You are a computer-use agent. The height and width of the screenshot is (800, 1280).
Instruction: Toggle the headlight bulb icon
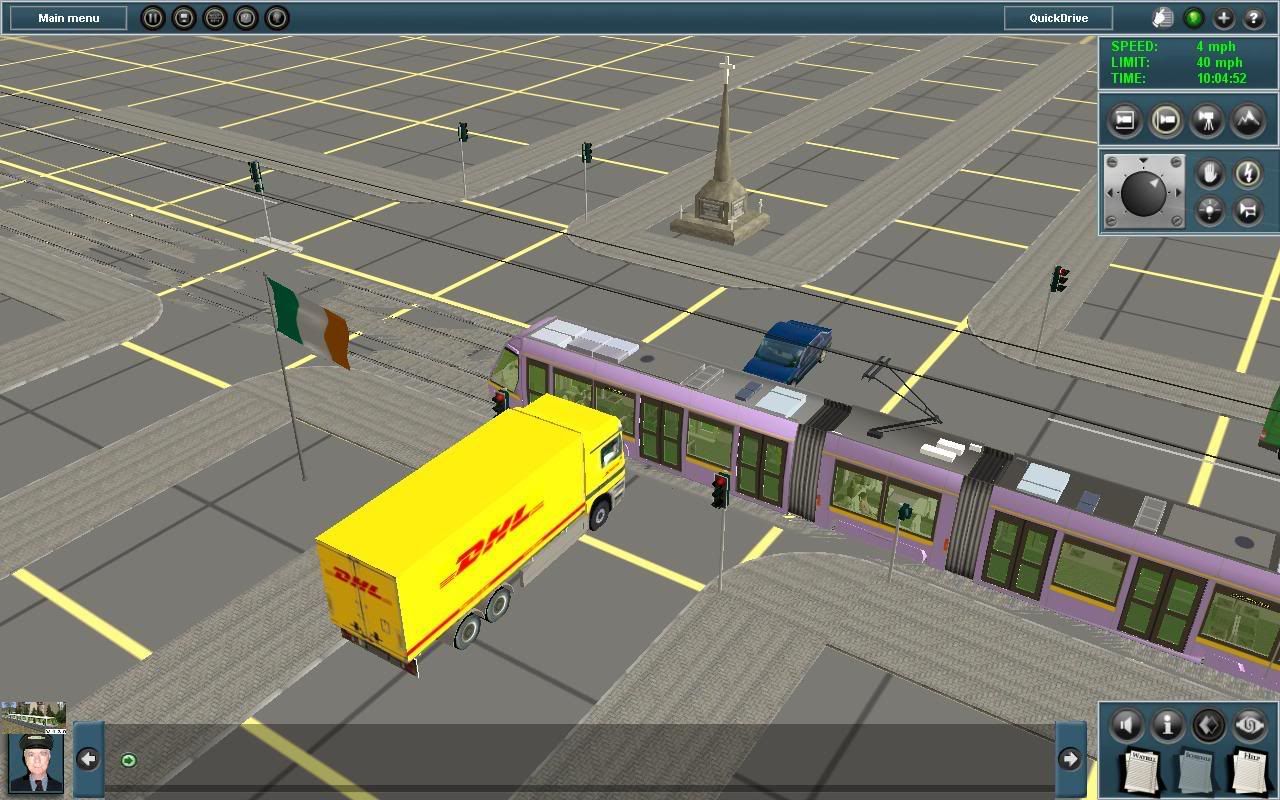1209,211
